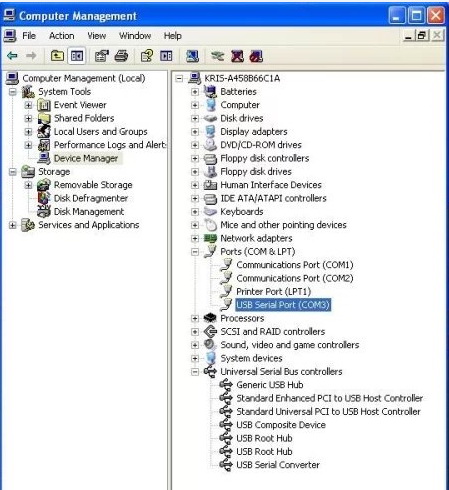Click the Scan for hardware changes icon
Viewport: 449px width, 490px height.
[192, 56]
